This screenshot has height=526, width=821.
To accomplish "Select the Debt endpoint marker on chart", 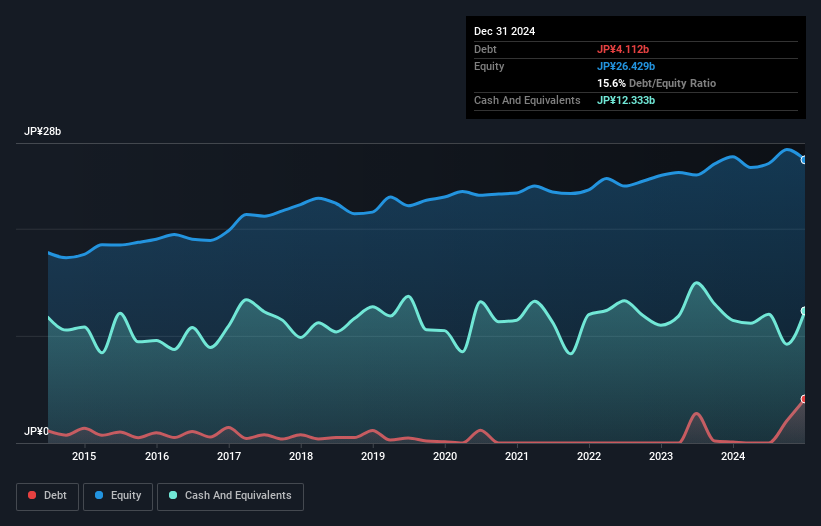I will (804, 399).
